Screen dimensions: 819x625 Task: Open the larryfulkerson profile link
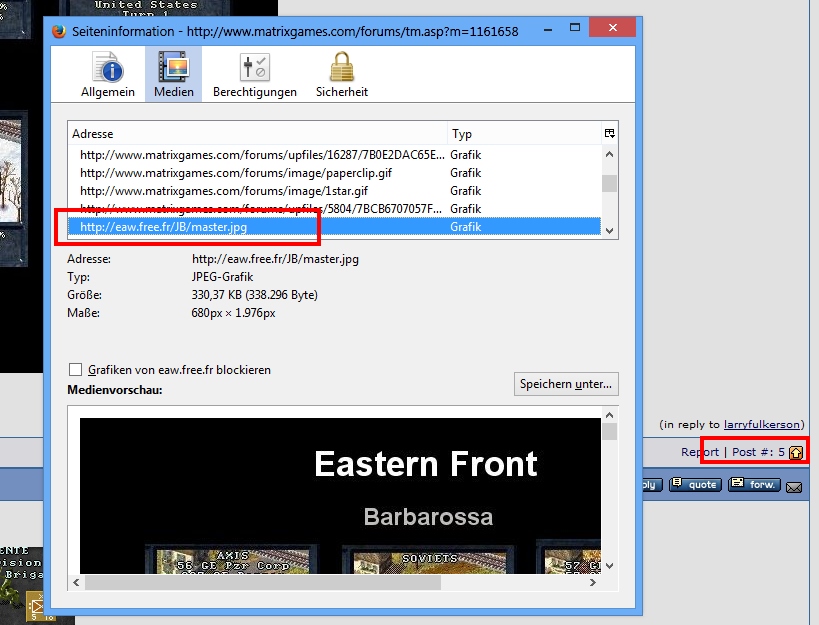tap(762, 424)
